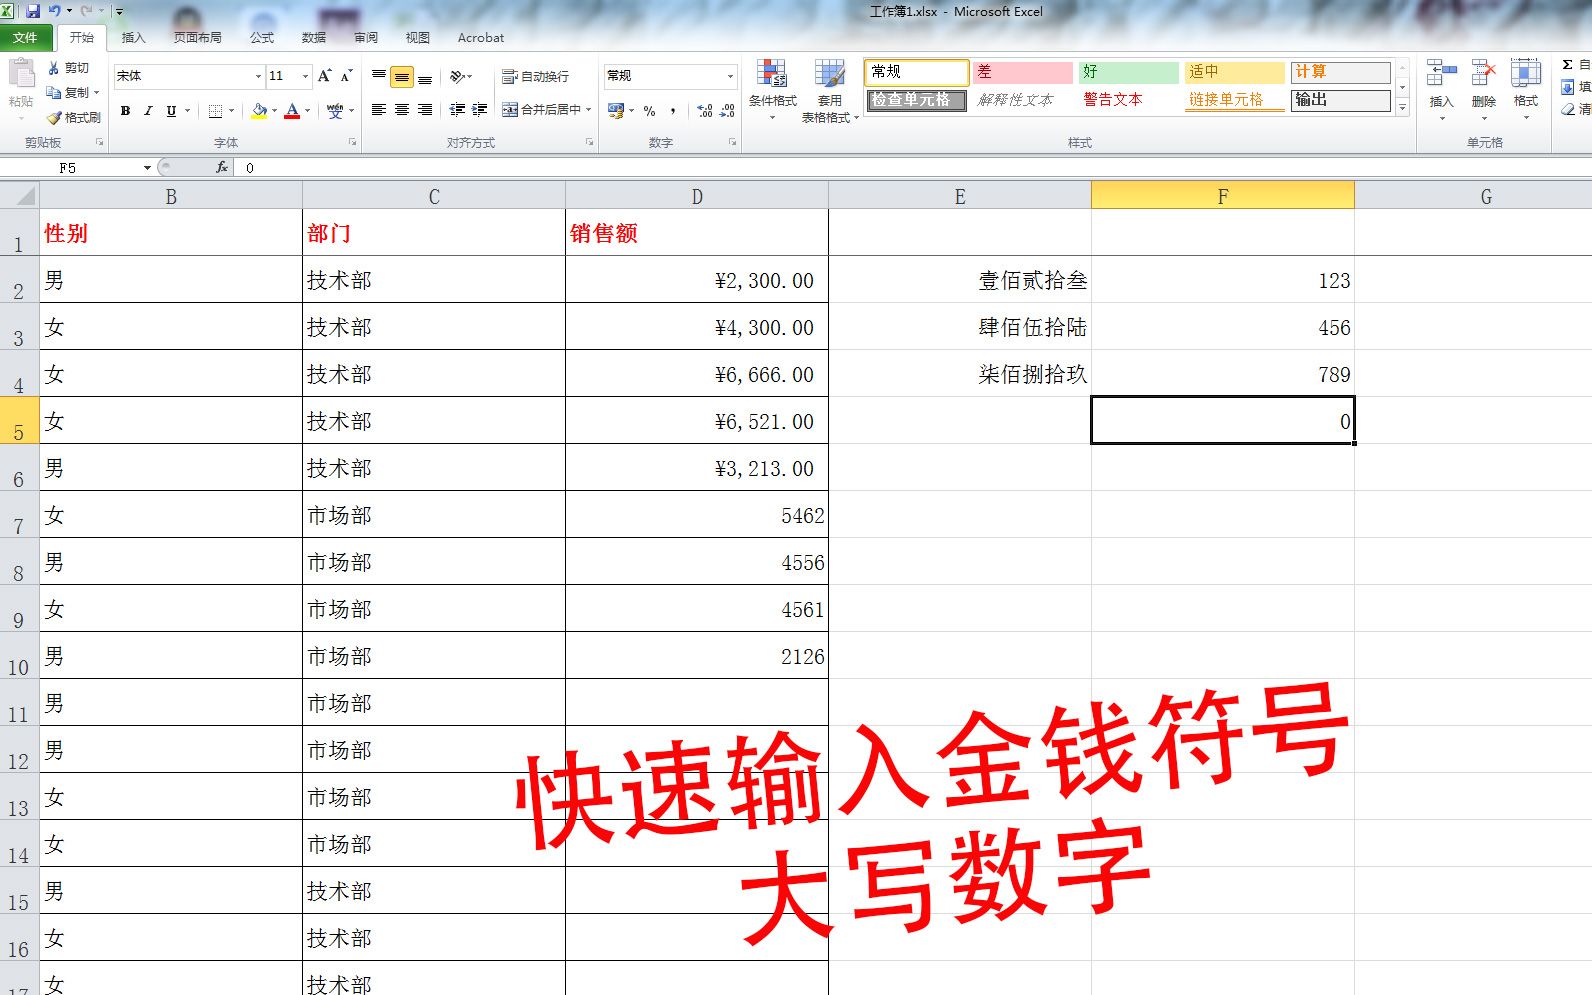Apply the Good (好) cell style
The height and width of the screenshot is (995, 1592).
(x=1129, y=72)
